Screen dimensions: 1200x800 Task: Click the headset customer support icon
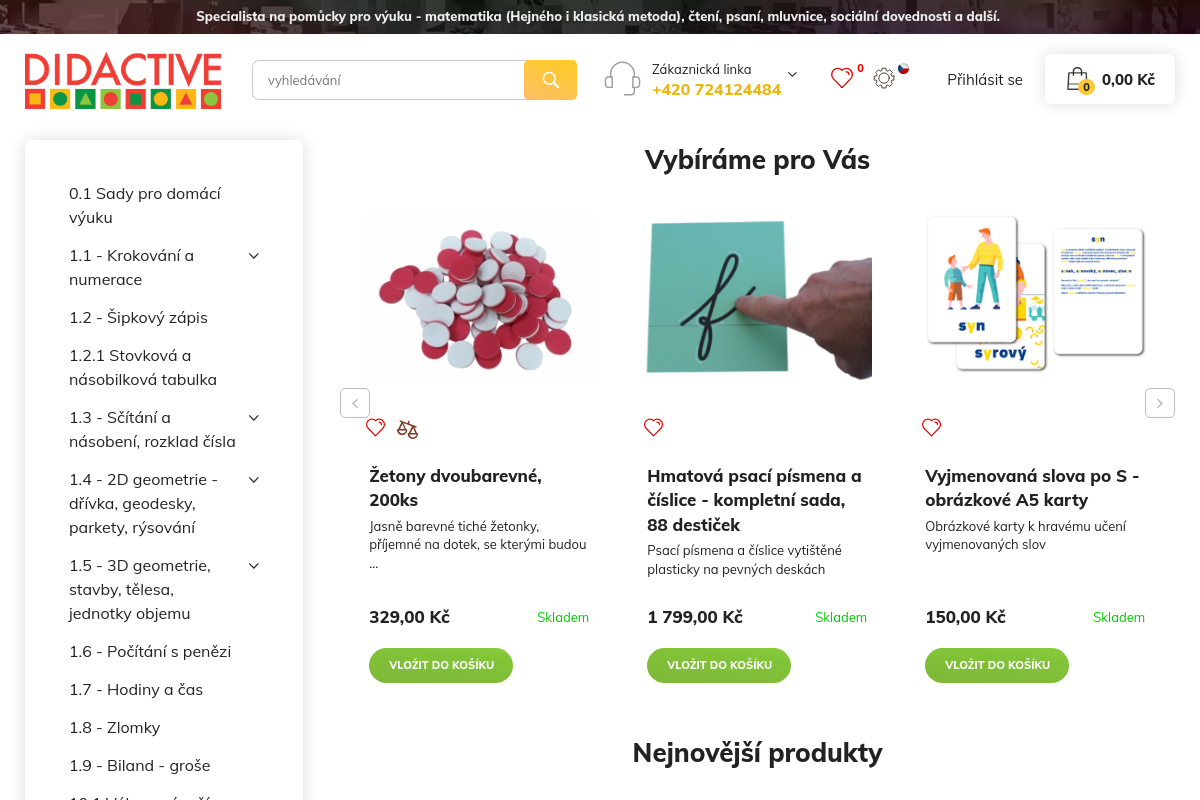622,77
